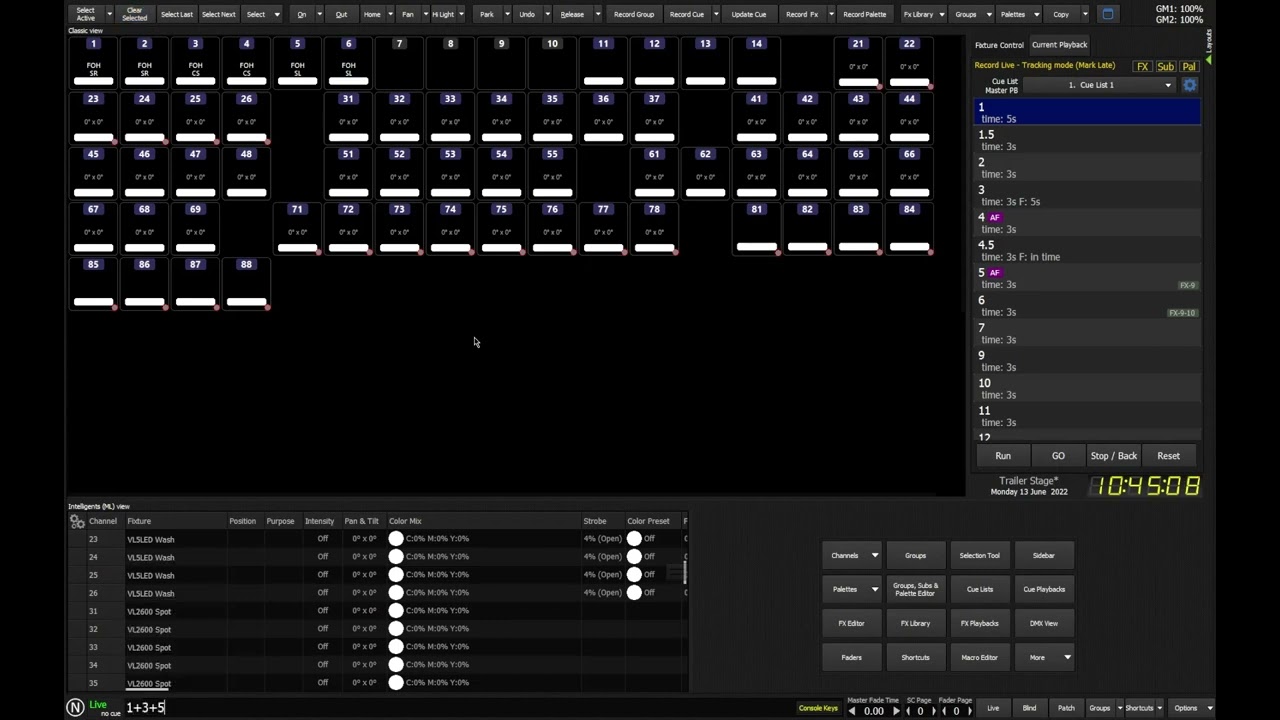Click the Select Next button
Image resolution: width=1280 pixels, height=720 pixels.
tap(218, 14)
